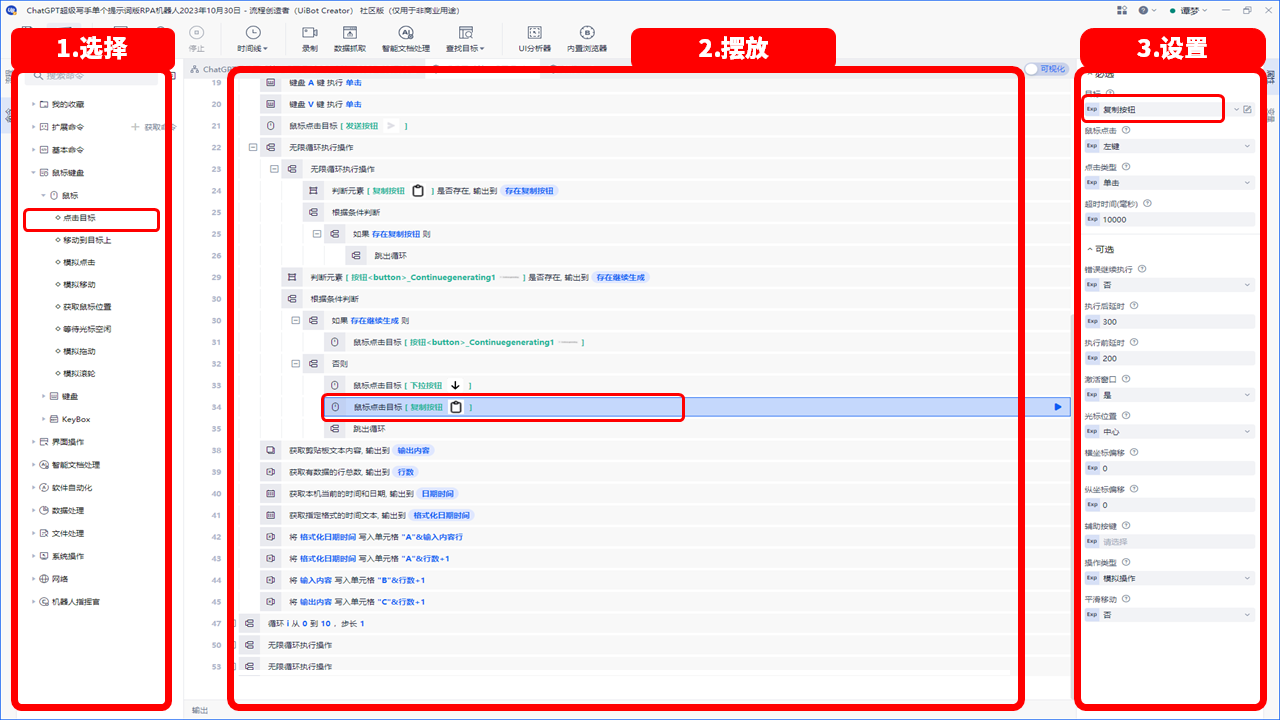
Task: Click the 查找目标 find target icon
Action: click(465, 33)
